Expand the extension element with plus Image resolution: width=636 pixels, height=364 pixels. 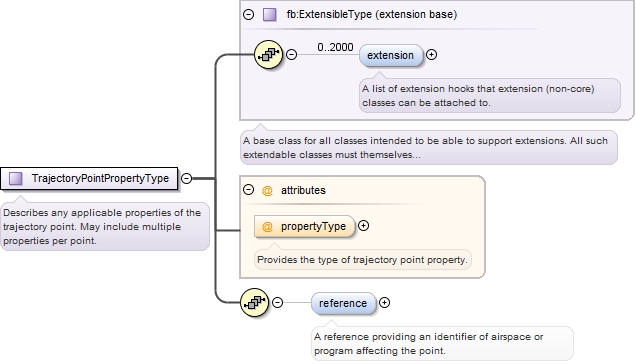432,54
